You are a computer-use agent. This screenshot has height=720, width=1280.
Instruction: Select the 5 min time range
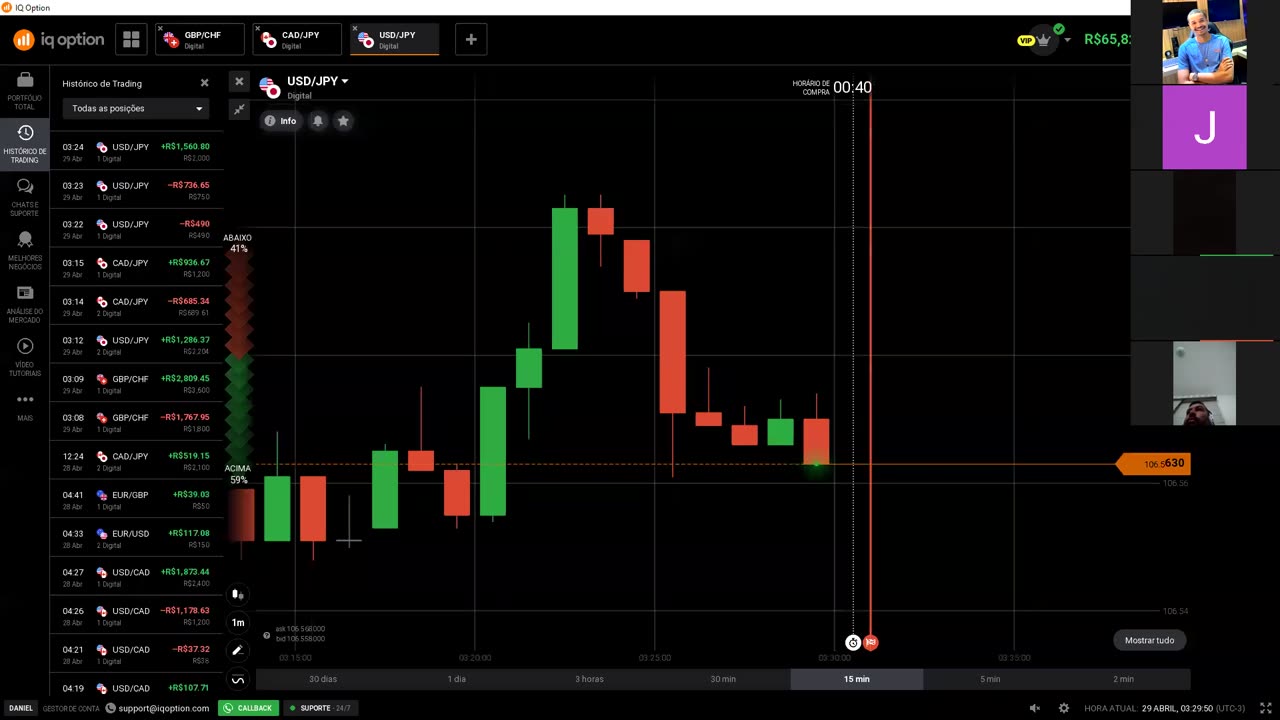990,679
